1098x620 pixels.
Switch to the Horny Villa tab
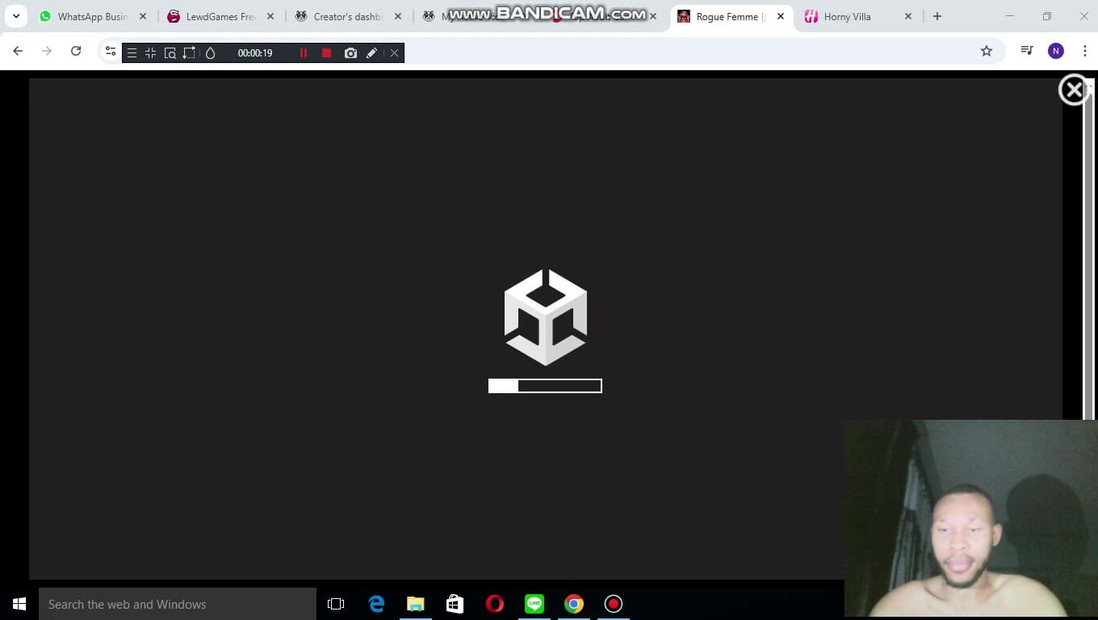[859, 16]
